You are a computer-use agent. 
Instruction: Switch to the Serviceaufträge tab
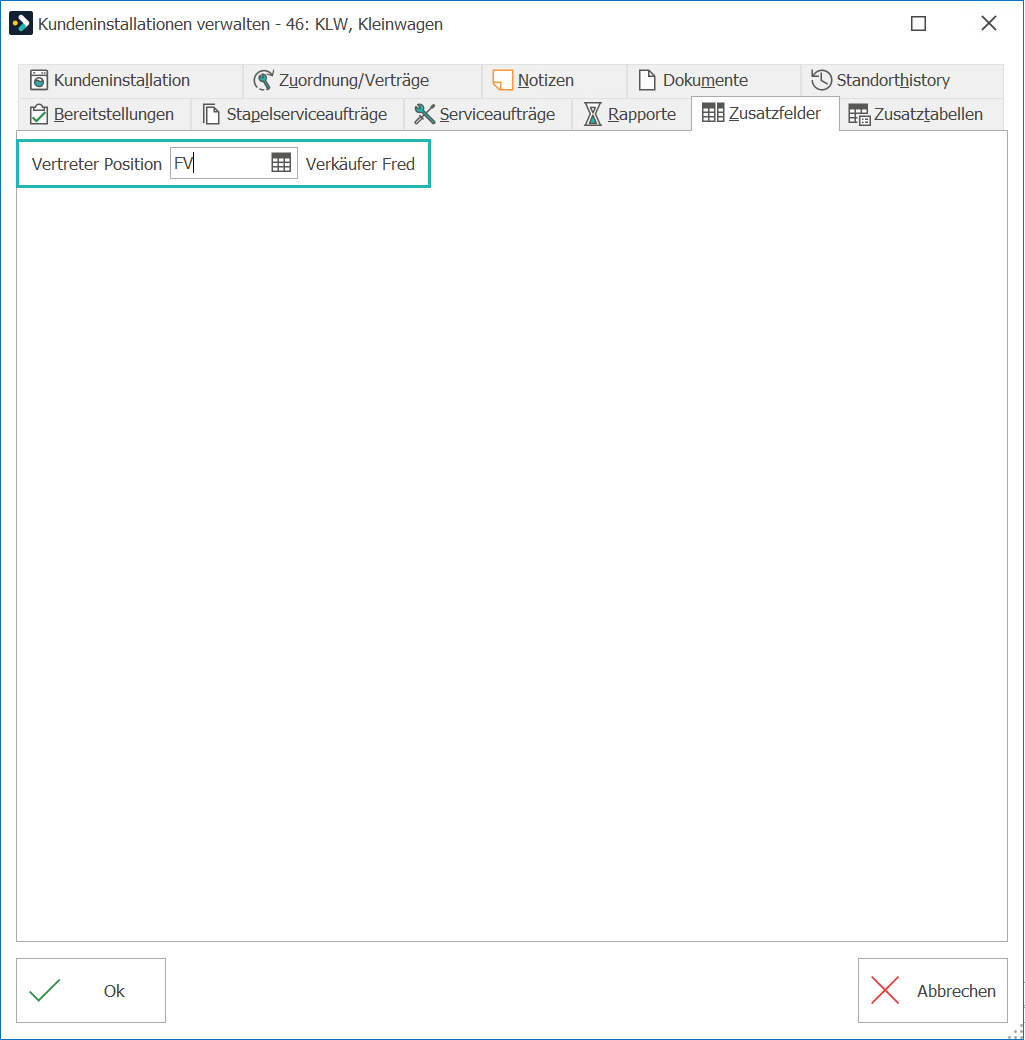pos(488,114)
